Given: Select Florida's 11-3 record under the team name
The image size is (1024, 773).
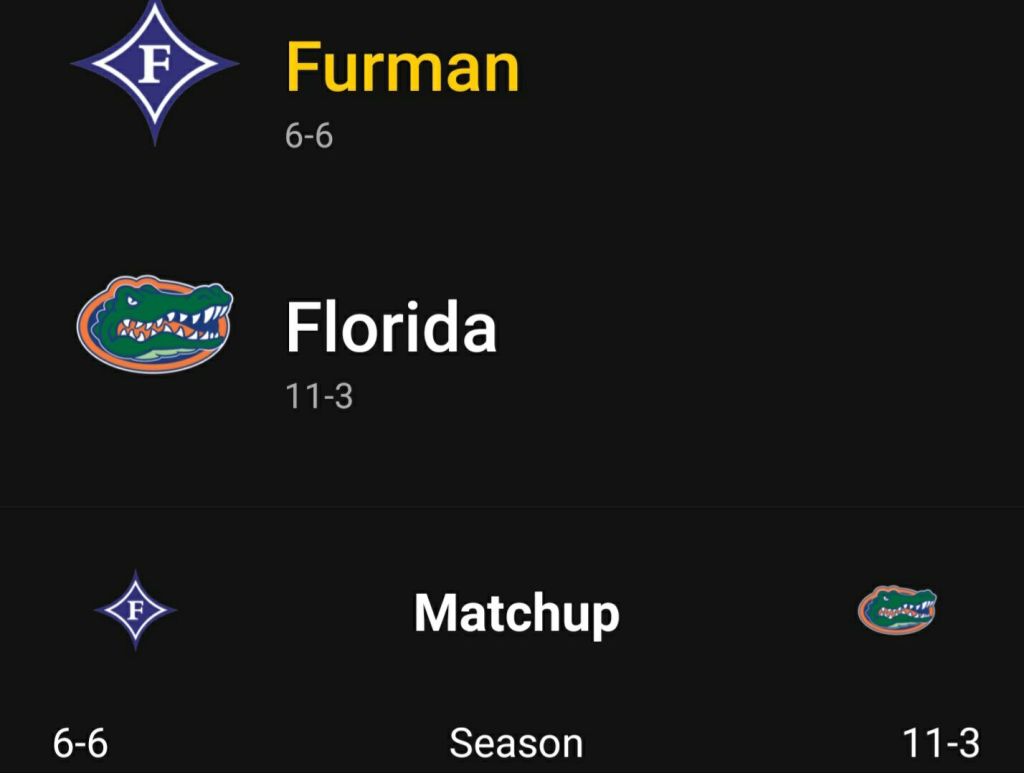Looking at the screenshot, I should [x=319, y=397].
